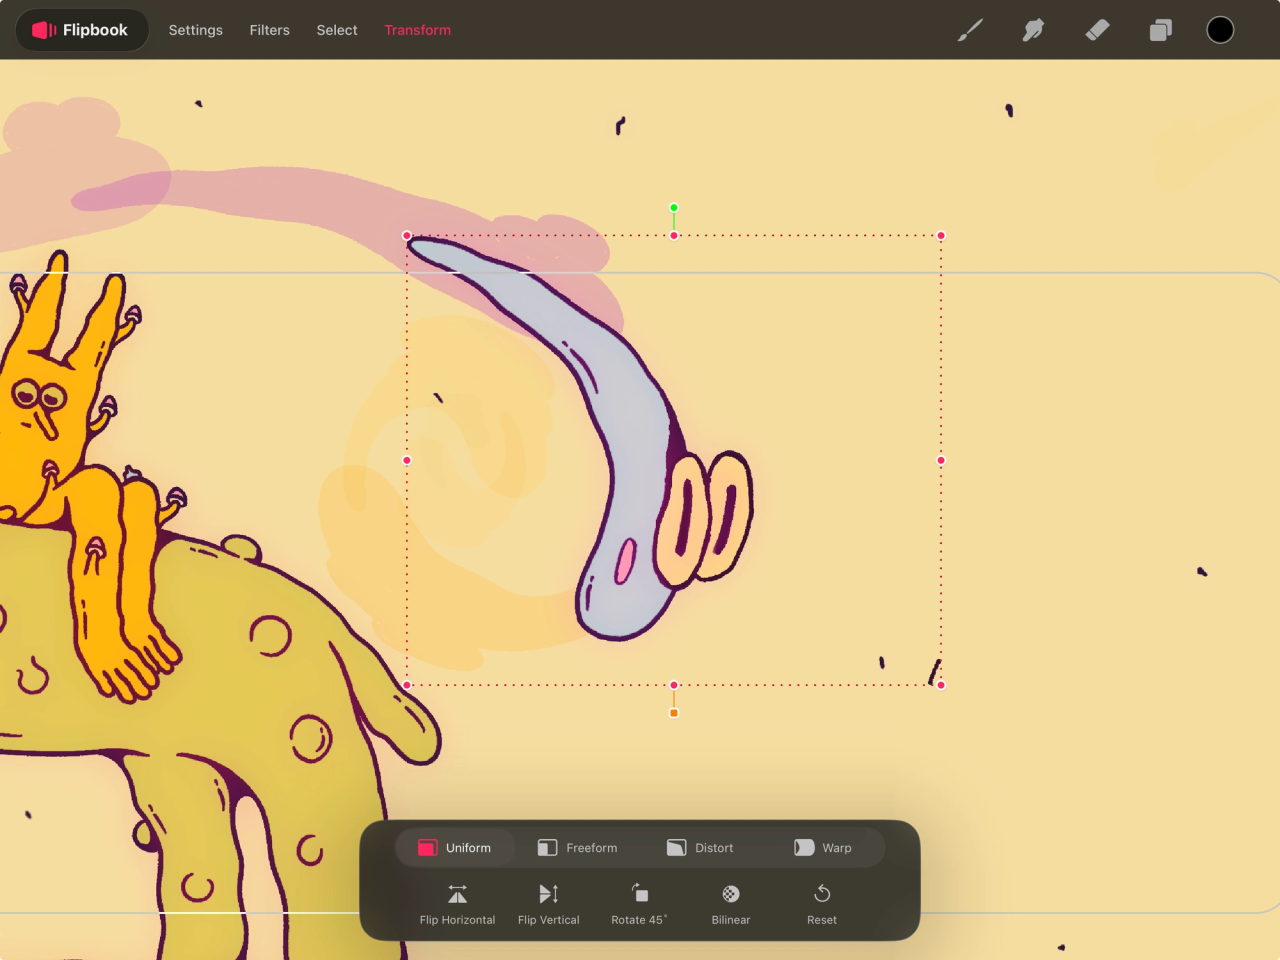Click the Flip Vertical icon

click(548, 903)
